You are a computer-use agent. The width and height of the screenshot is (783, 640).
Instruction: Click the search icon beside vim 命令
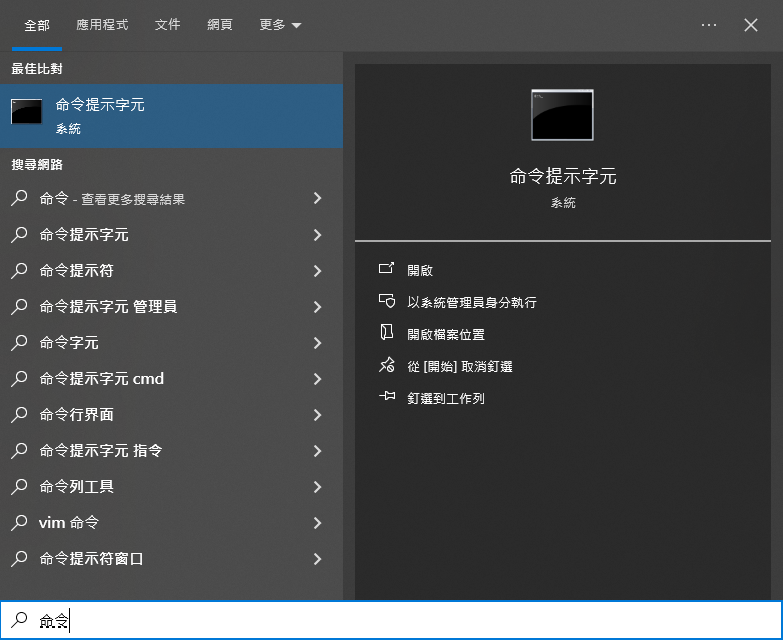(x=19, y=523)
